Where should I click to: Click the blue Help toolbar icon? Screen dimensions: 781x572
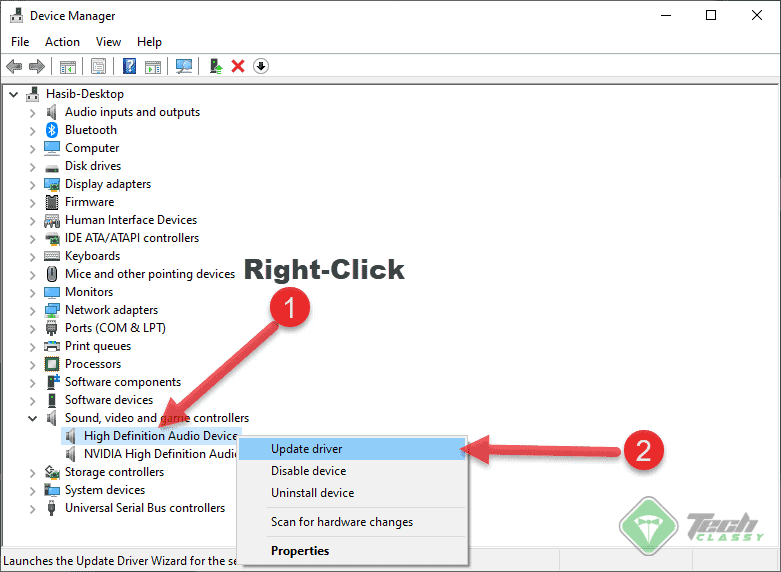tap(129, 66)
